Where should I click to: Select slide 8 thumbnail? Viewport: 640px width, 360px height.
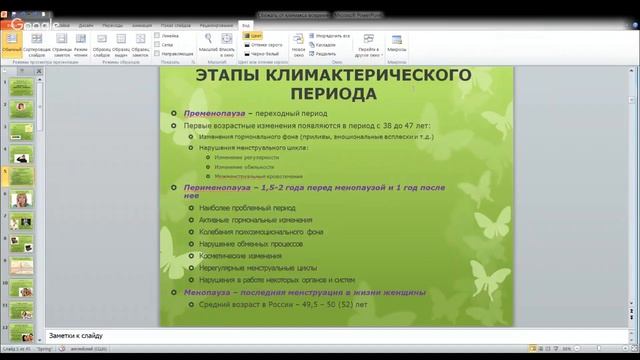(x=21, y=244)
